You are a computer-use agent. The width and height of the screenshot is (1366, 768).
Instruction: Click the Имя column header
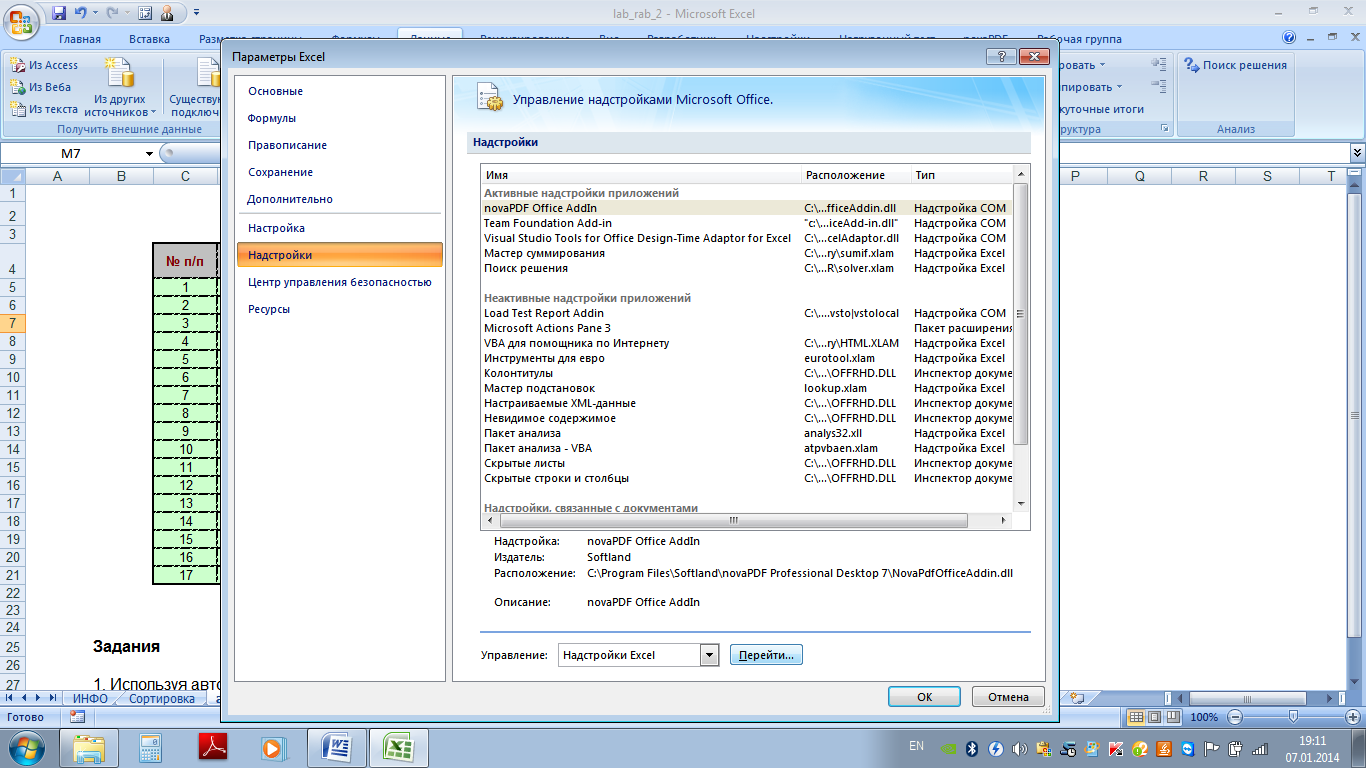[x=641, y=175]
